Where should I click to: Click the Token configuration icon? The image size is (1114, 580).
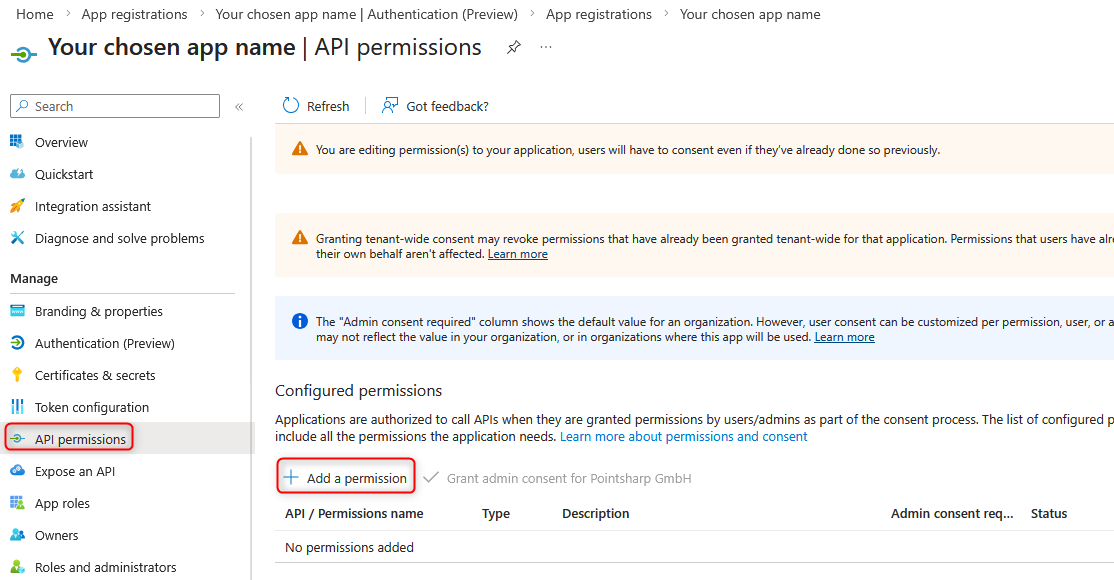[x=17, y=407]
